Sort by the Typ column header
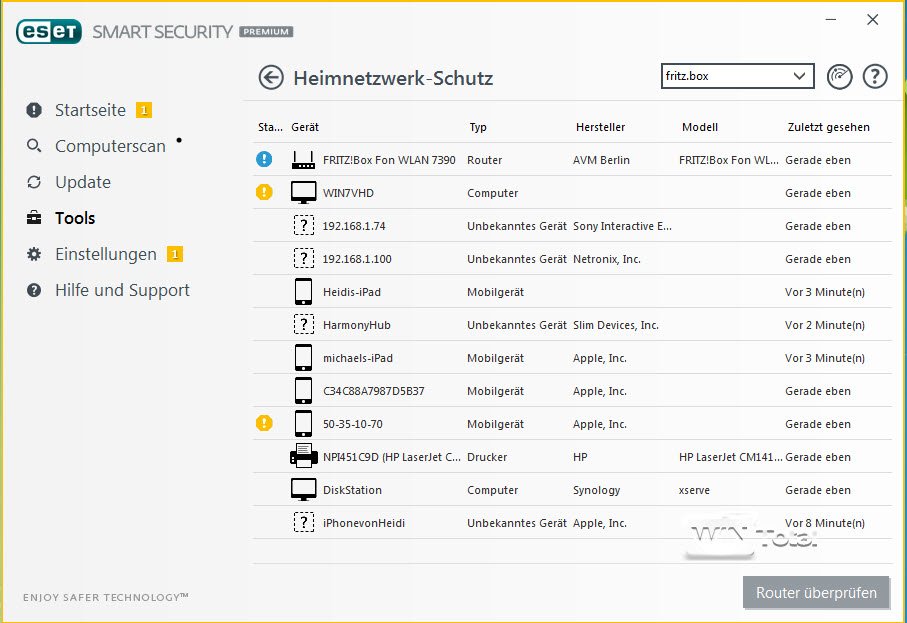 coord(478,127)
